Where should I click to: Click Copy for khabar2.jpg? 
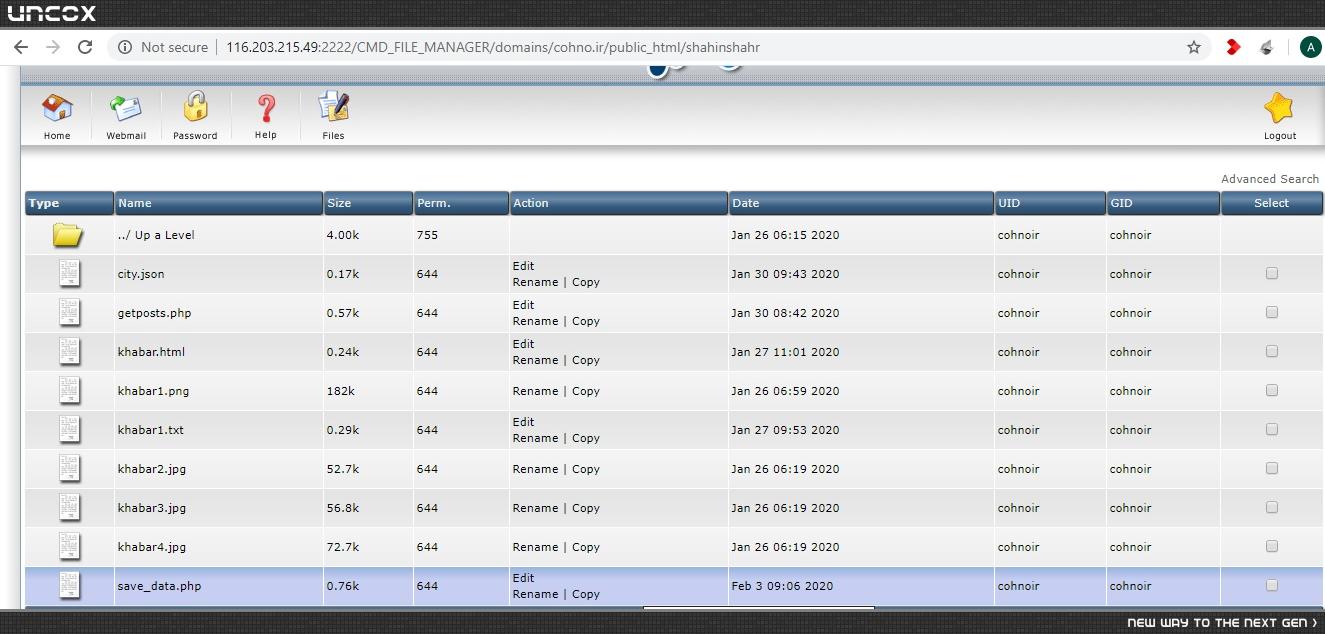pyautogui.click(x=586, y=469)
